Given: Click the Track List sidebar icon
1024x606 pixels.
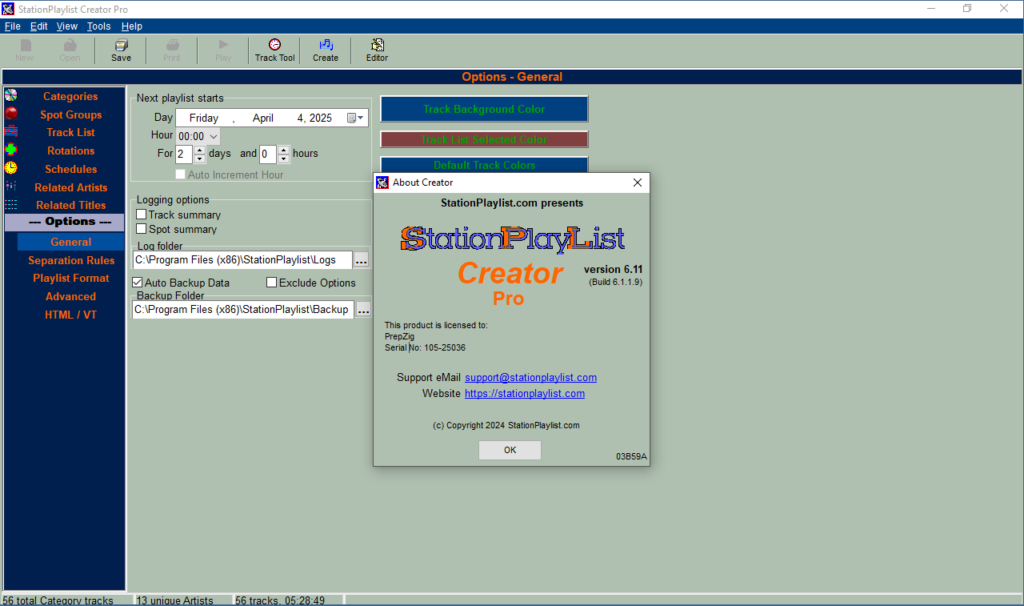Looking at the screenshot, I should [11, 131].
